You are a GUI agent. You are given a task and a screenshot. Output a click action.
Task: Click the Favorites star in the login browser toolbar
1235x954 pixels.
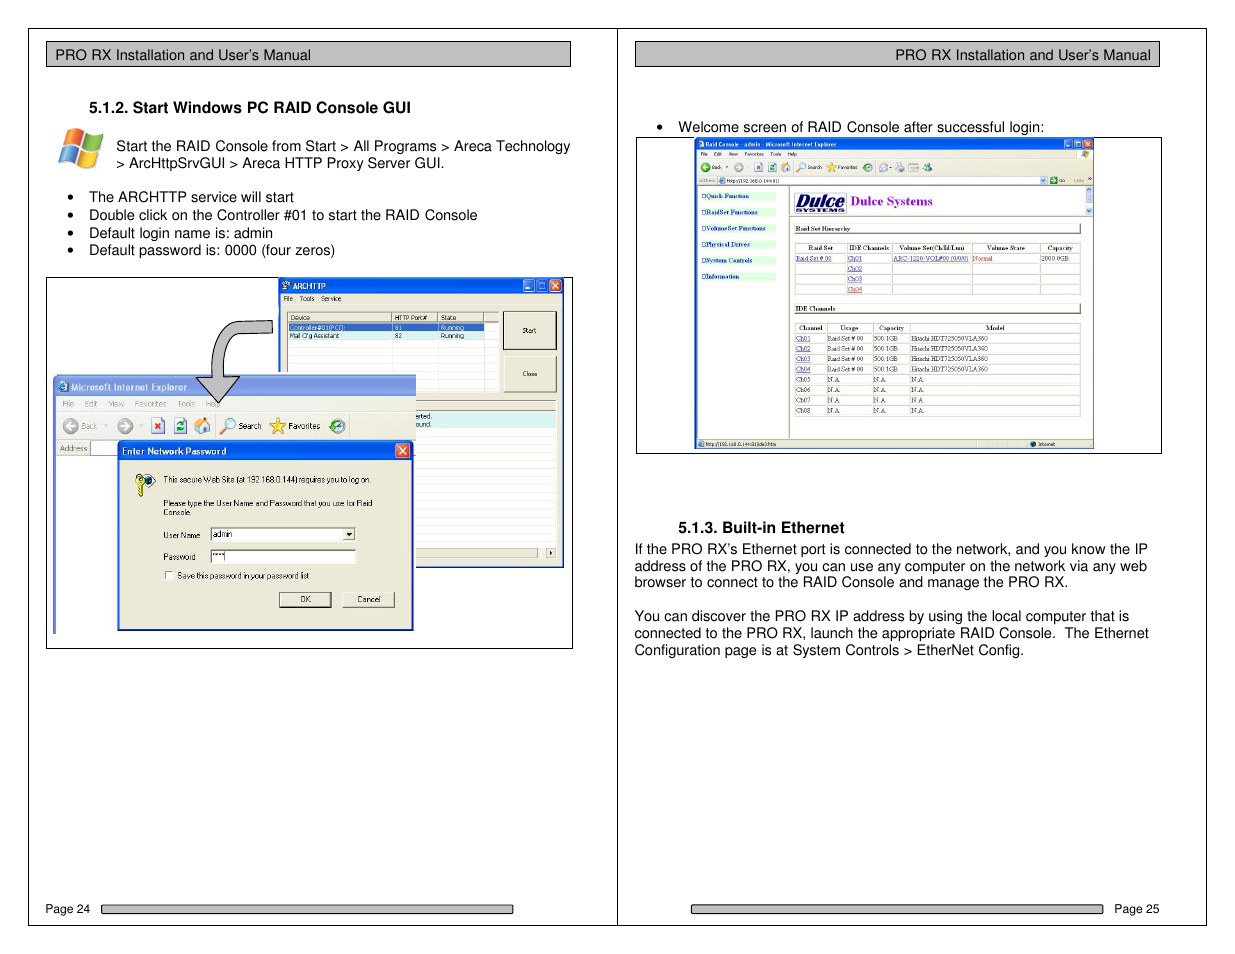(278, 426)
